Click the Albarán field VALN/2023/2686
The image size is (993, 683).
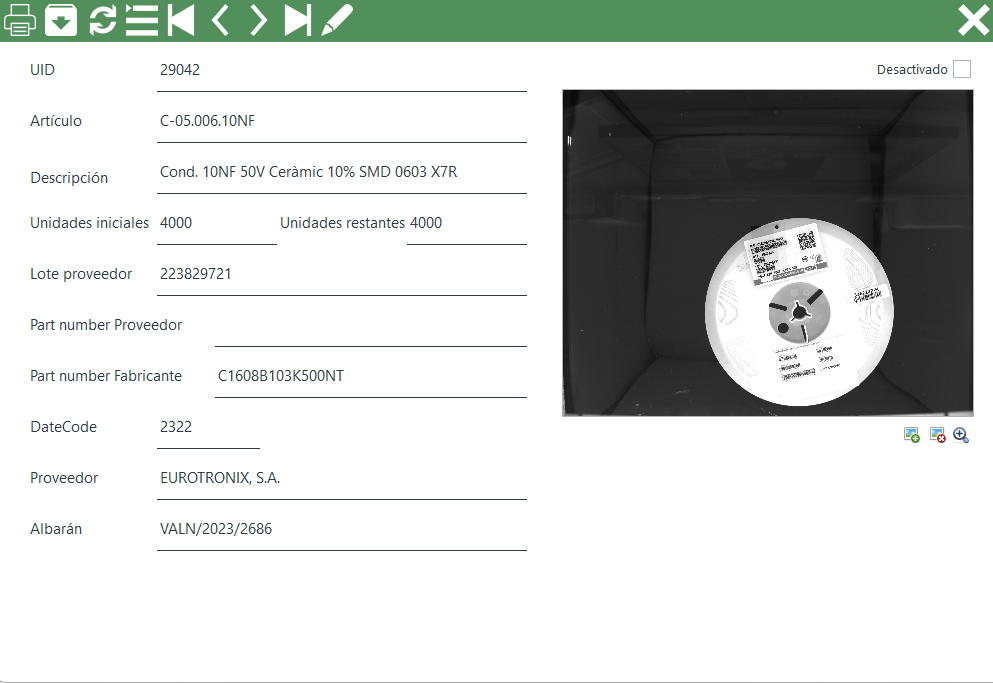pyautogui.click(x=341, y=530)
